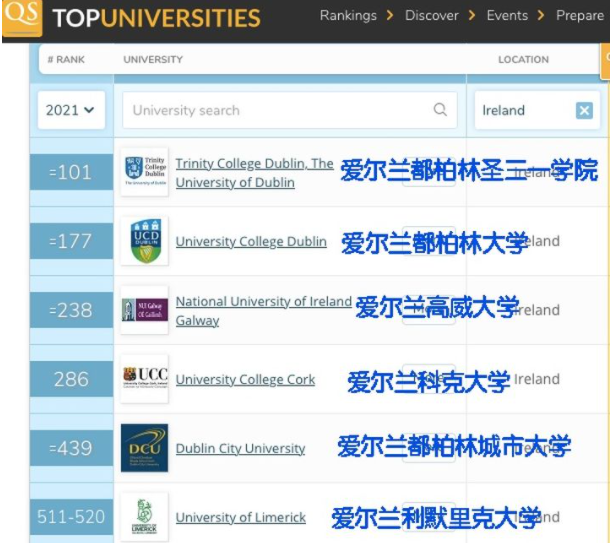Open Dublin City University link
The height and width of the screenshot is (543, 612).
pyautogui.click(x=240, y=449)
